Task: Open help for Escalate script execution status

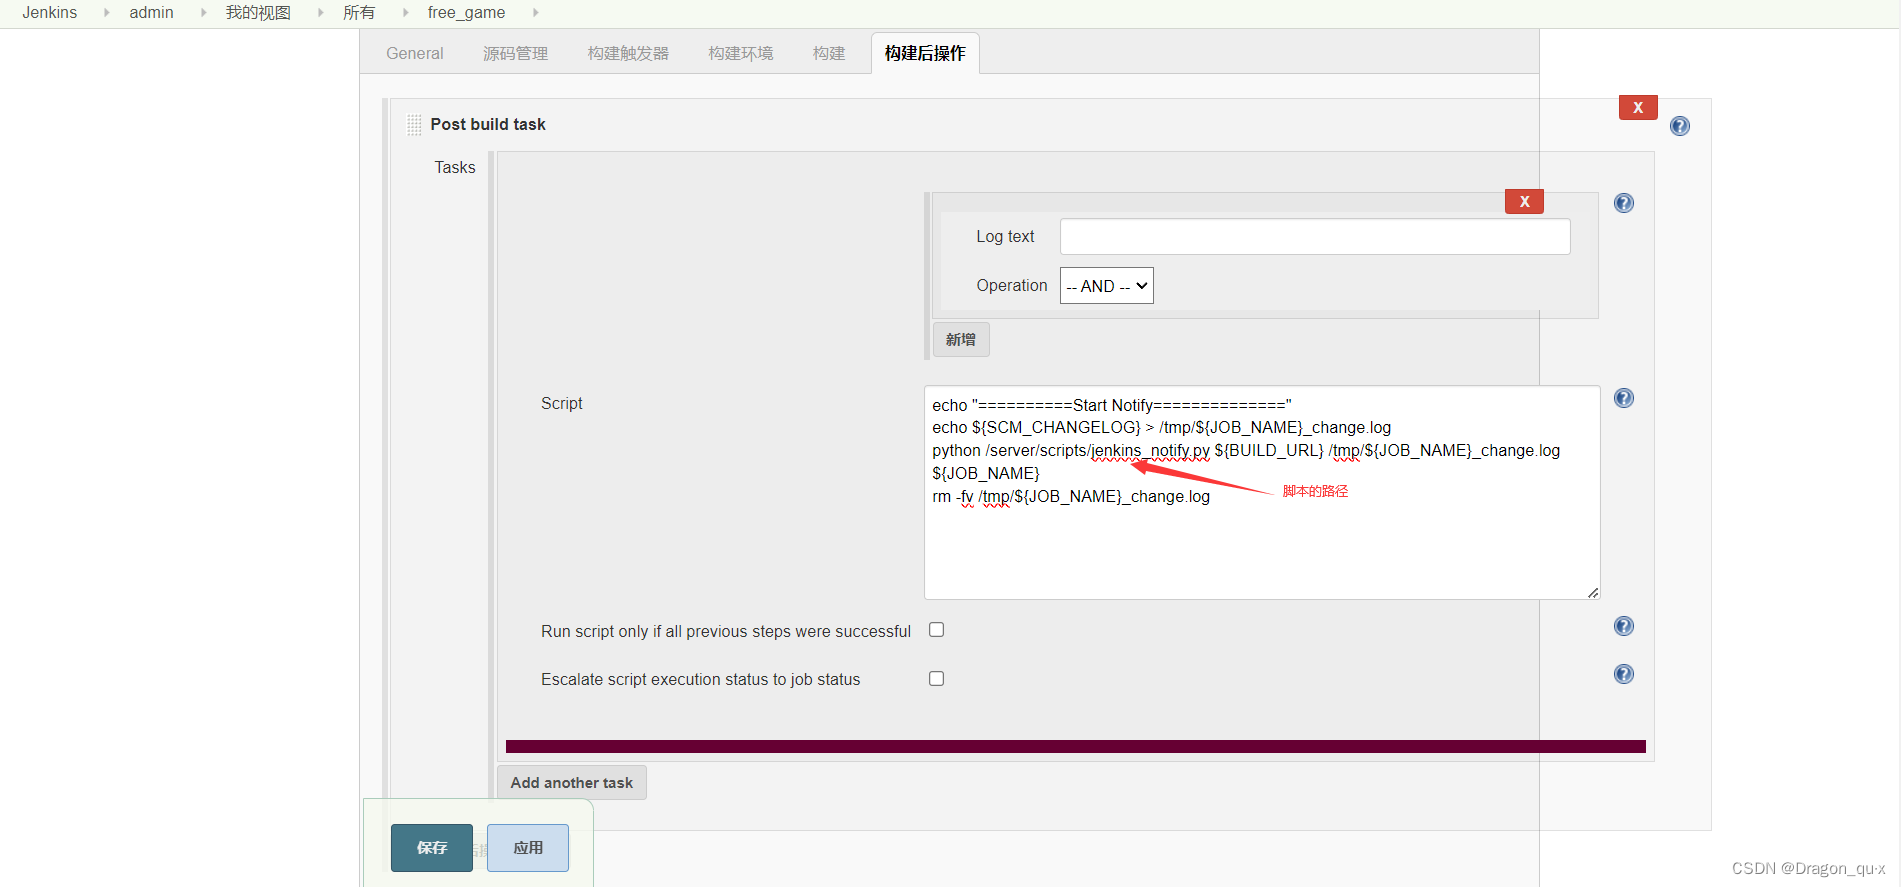Action: [1624, 674]
